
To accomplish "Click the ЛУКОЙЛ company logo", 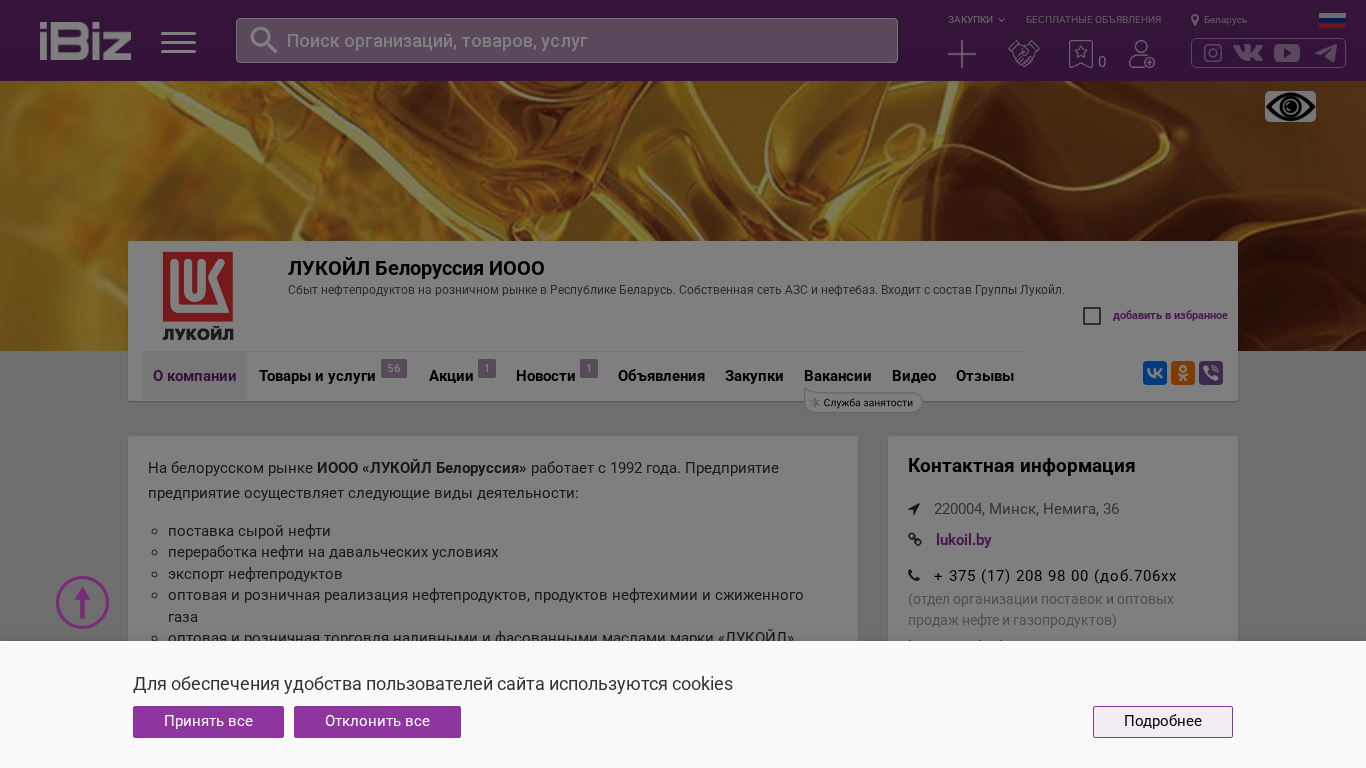I will 198,296.
